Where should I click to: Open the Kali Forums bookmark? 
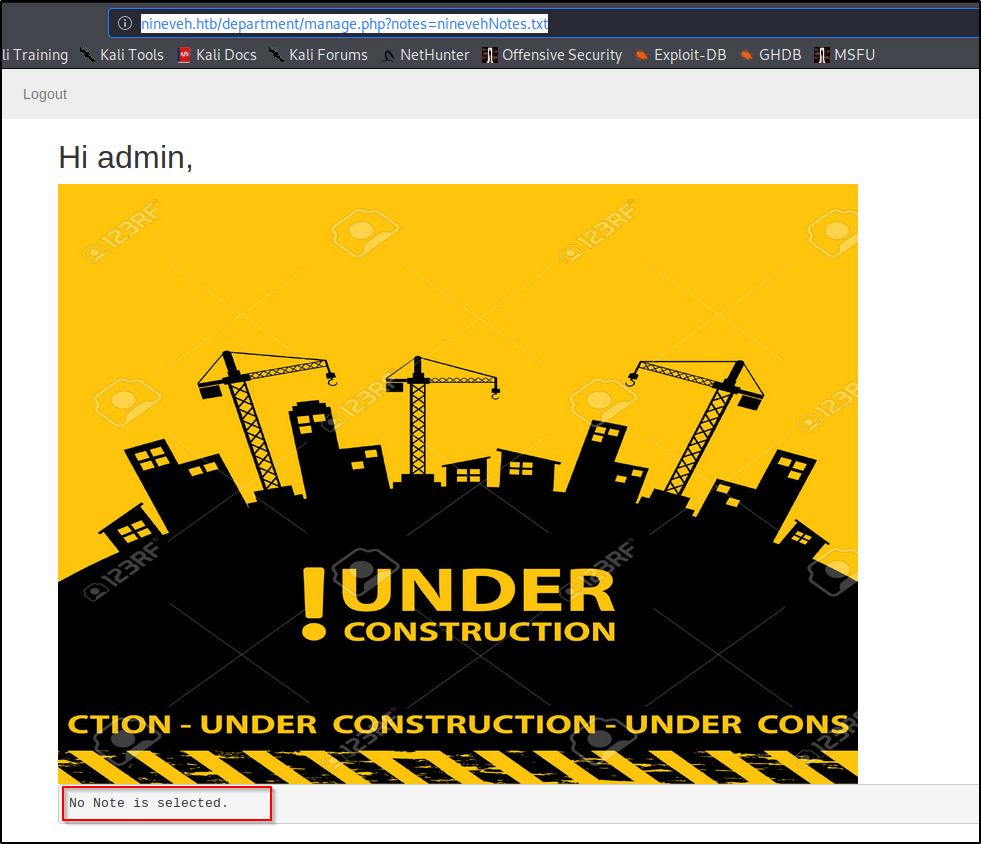tap(318, 55)
